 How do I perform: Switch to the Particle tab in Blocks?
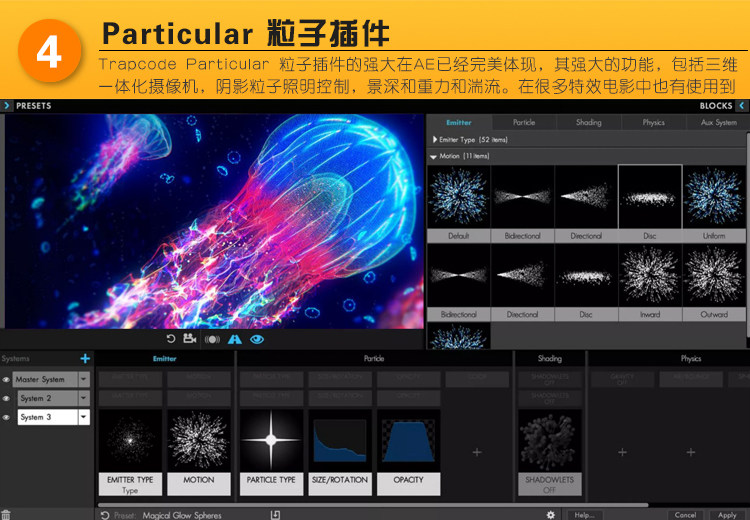[x=524, y=122]
